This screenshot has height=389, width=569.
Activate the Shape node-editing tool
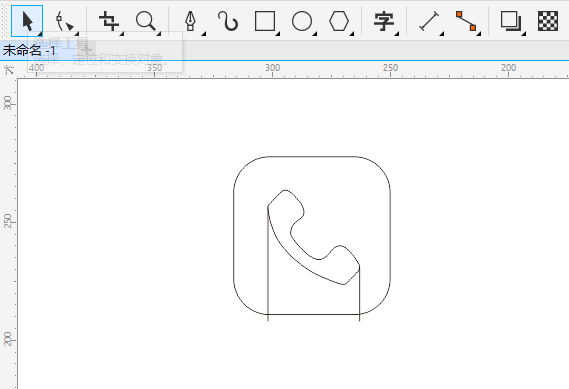[x=65, y=21]
